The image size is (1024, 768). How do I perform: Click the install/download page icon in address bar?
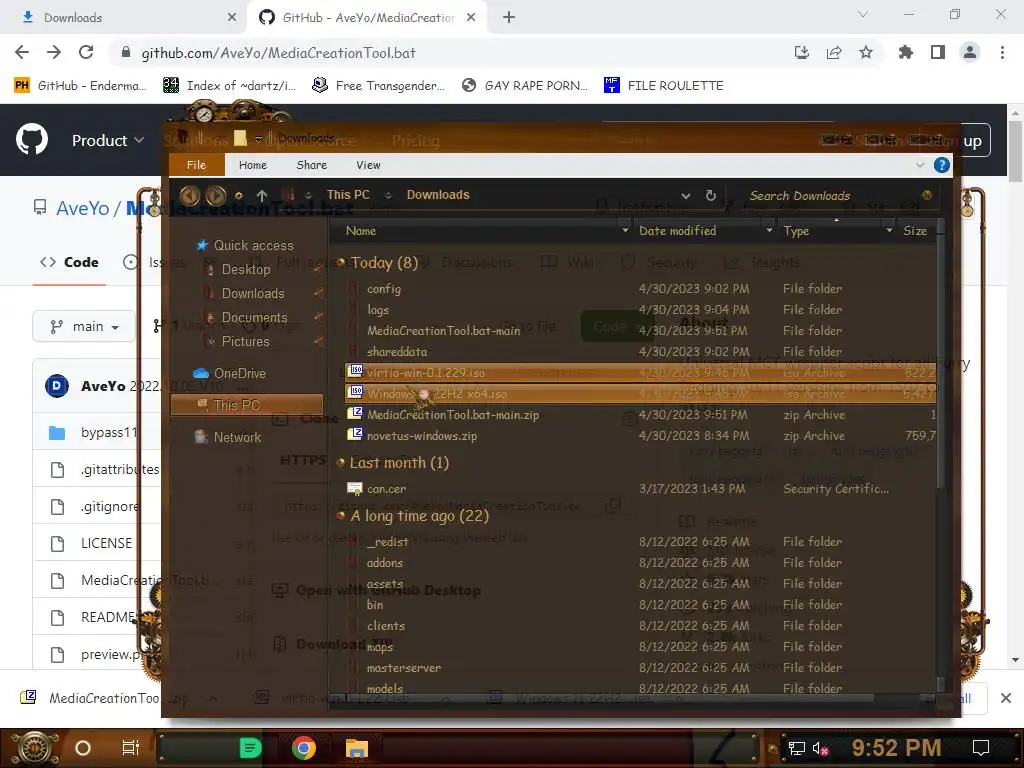(x=801, y=52)
